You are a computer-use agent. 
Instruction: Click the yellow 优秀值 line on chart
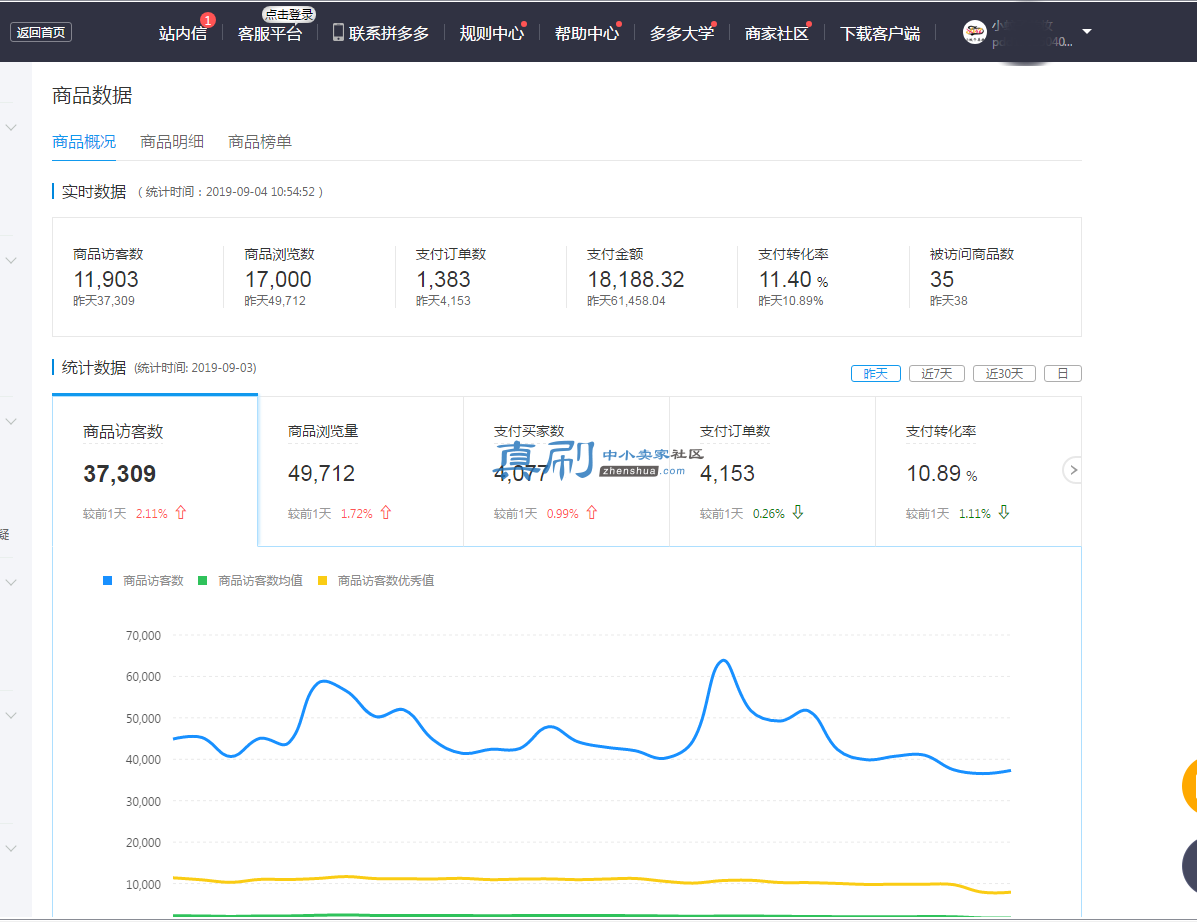point(592,880)
